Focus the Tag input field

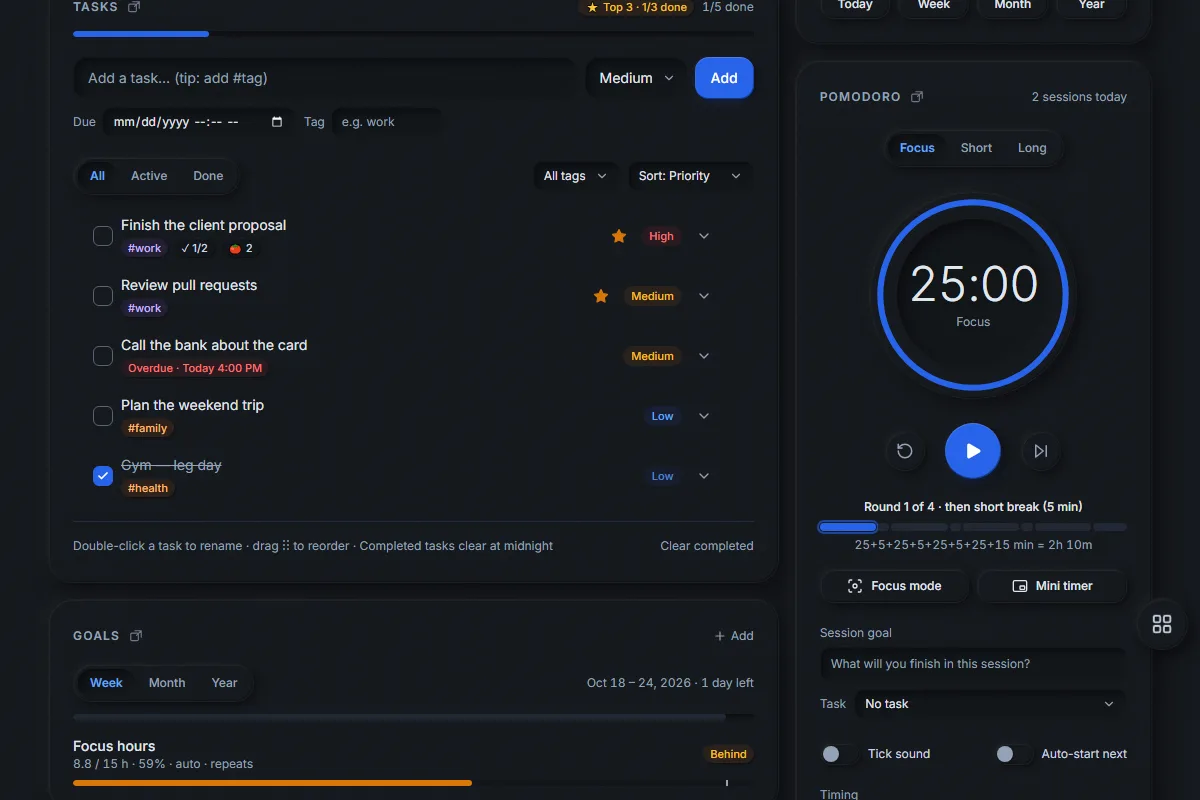click(386, 122)
